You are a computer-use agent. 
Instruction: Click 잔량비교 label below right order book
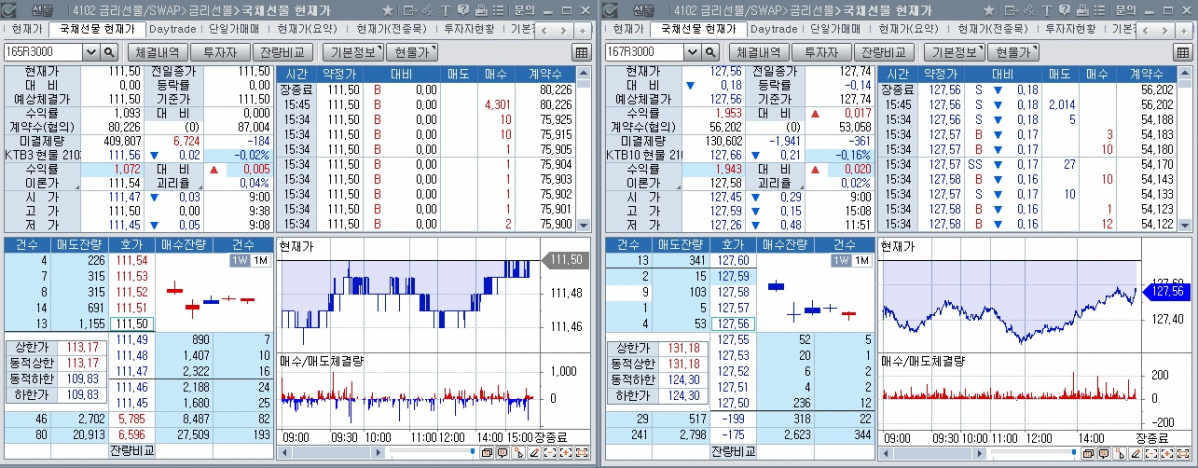click(733, 450)
